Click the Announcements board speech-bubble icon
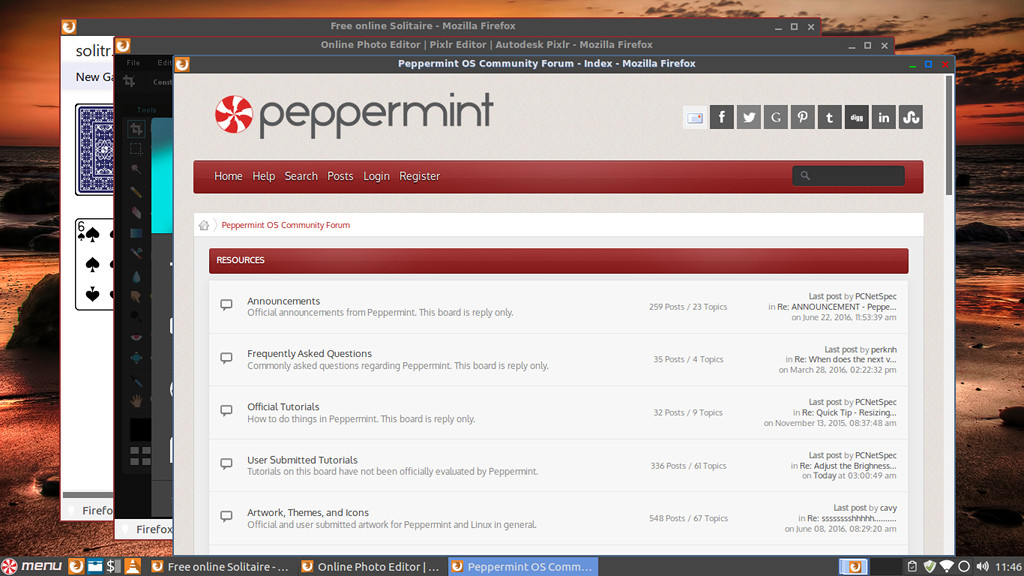The width and height of the screenshot is (1024, 576). point(226,305)
